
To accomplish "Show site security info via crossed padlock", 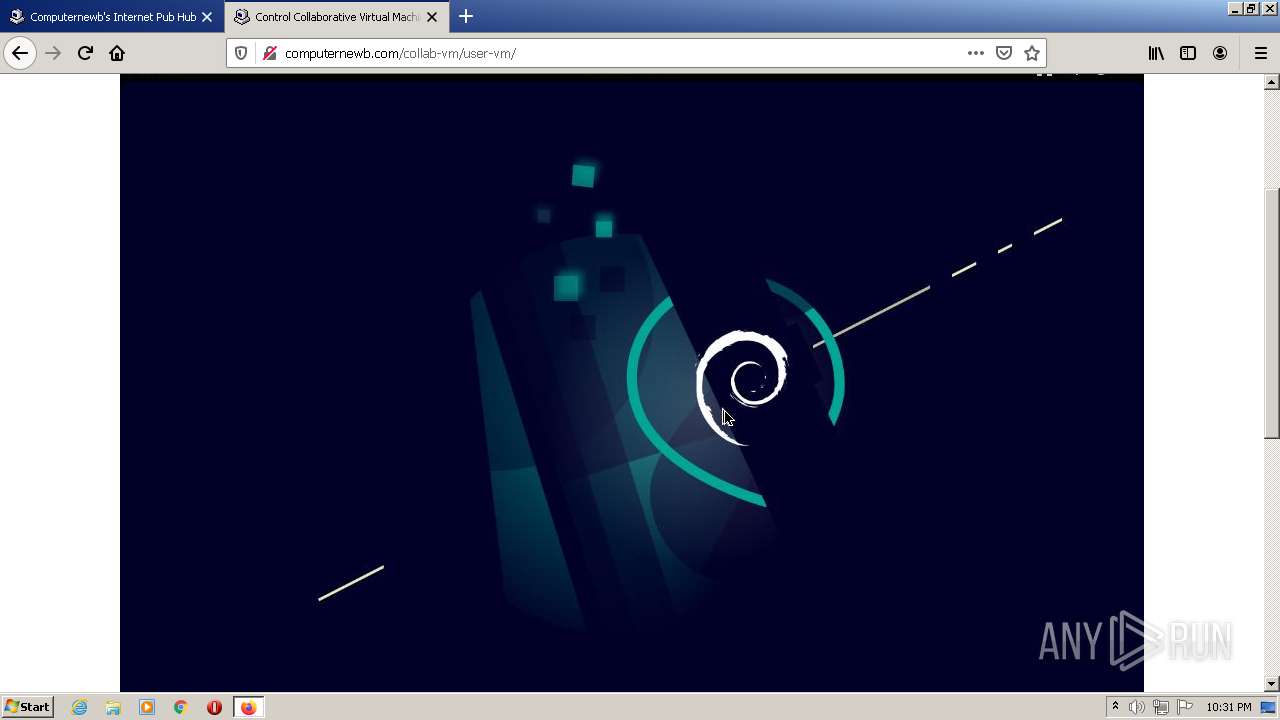I will click(269, 53).
